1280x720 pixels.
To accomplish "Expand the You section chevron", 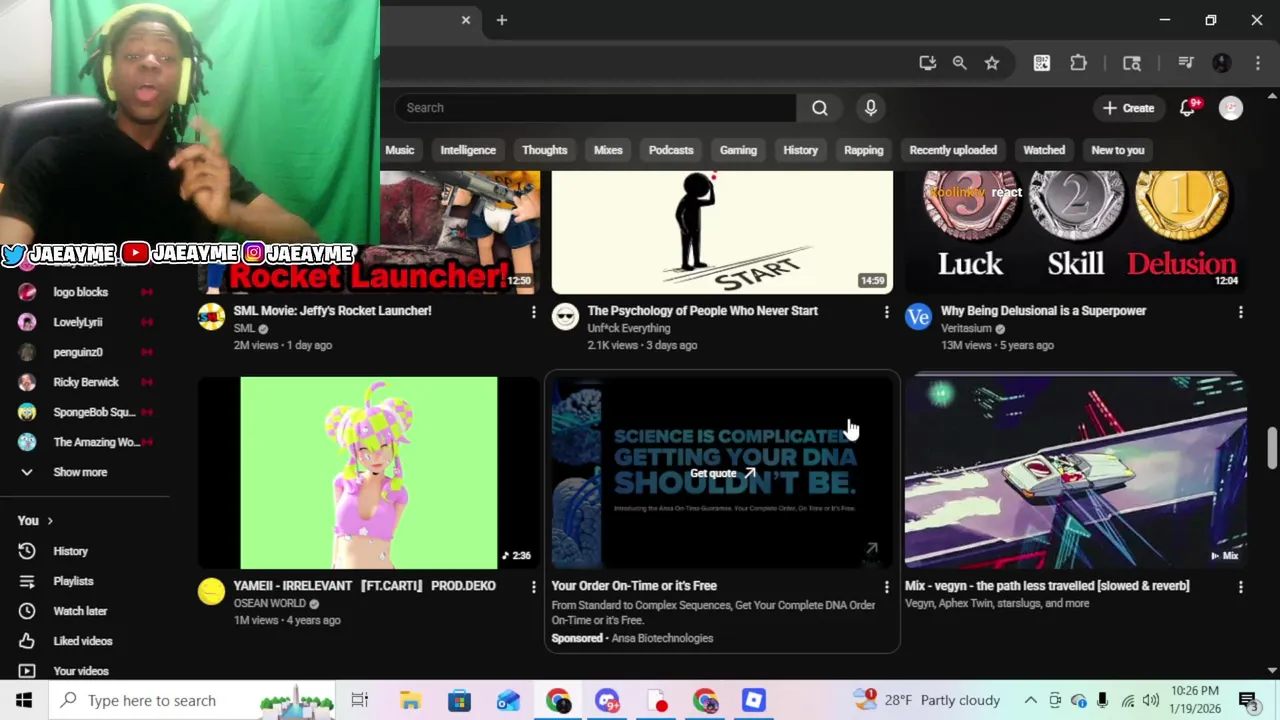I will coord(49,521).
